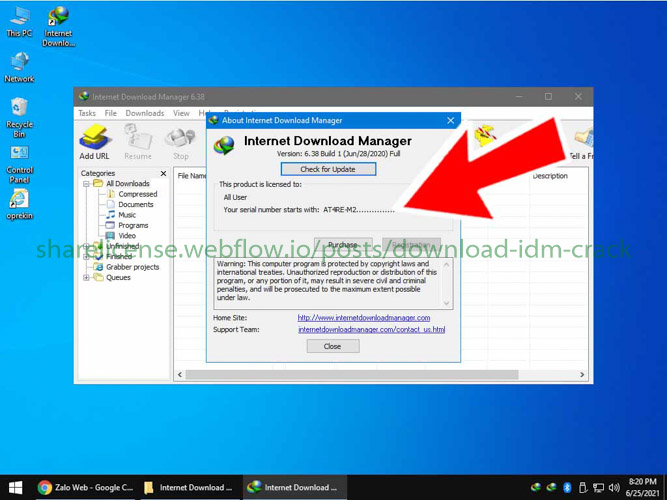Open the oprekin desktop shortcut

click(19, 204)
